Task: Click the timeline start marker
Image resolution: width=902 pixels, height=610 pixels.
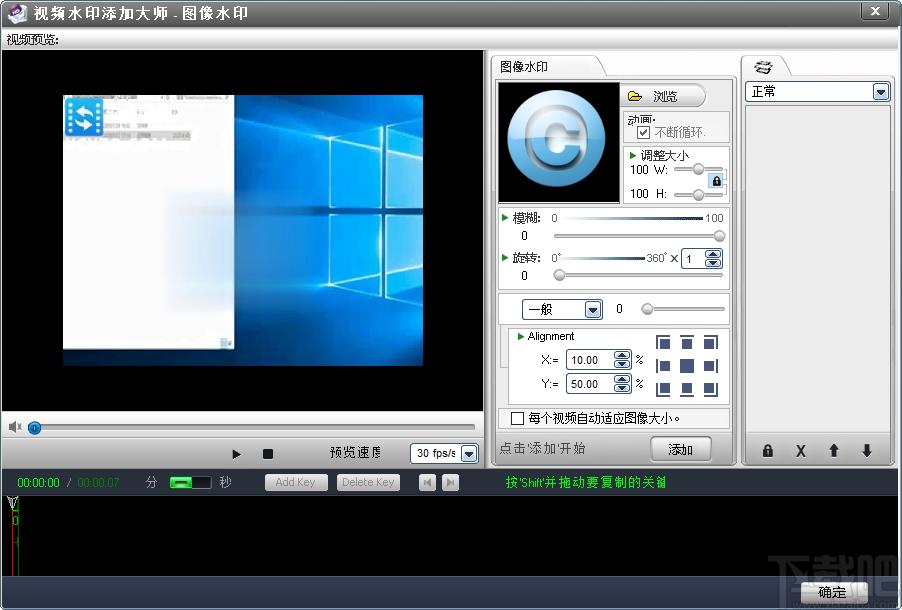Action: click(13, 504)
